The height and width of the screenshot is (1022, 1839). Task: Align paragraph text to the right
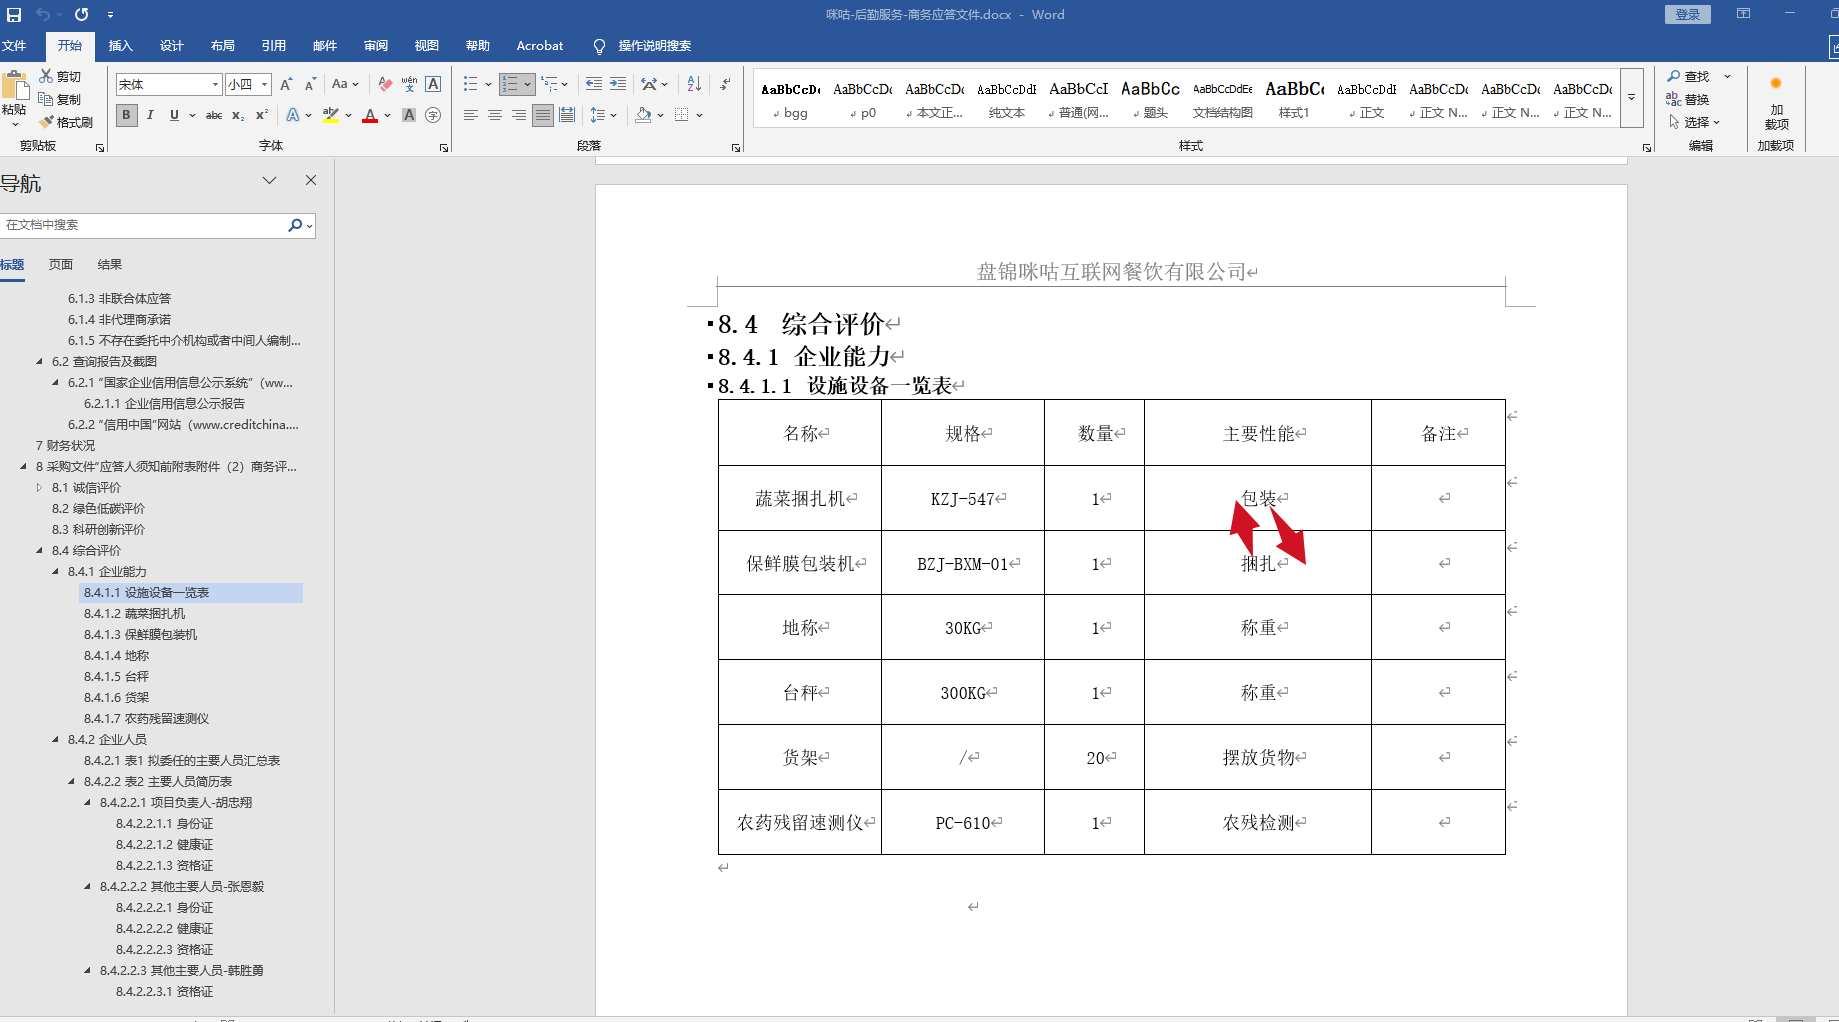coord(518,115)
